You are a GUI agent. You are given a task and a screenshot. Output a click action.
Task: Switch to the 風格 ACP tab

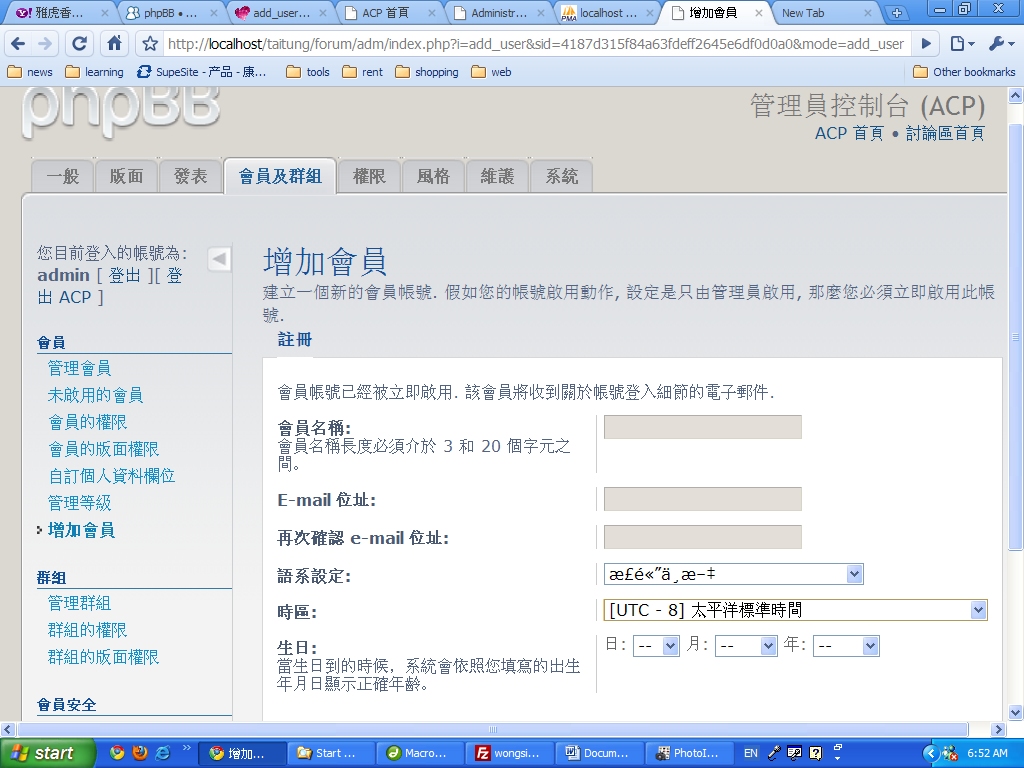coord(433,176)
